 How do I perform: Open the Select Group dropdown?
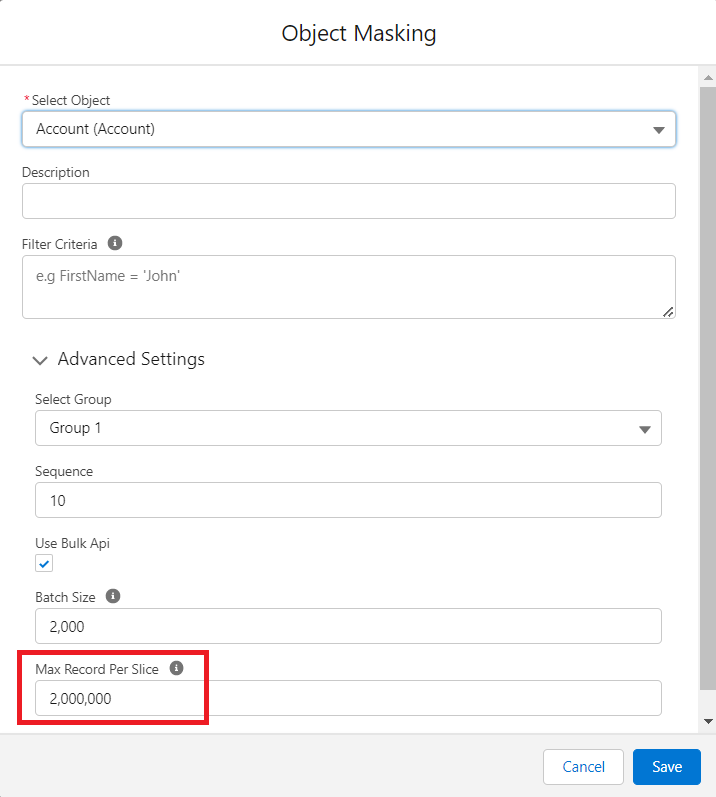coord(348,428)
